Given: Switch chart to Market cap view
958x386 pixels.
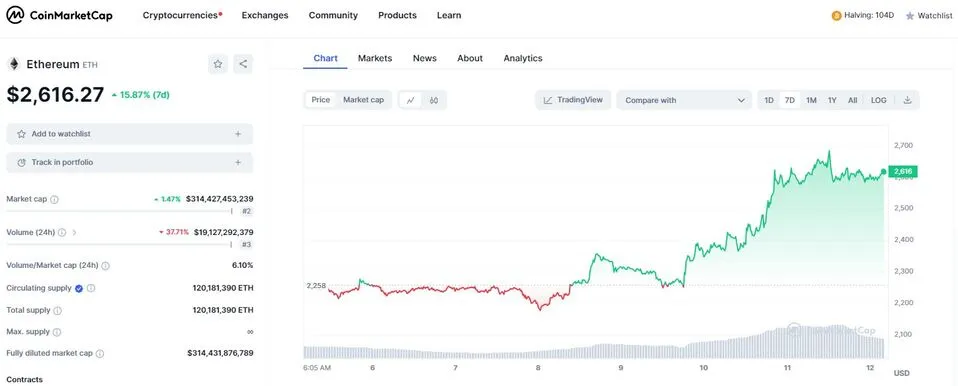Looking at the screenshot, I should pos(364,100).
